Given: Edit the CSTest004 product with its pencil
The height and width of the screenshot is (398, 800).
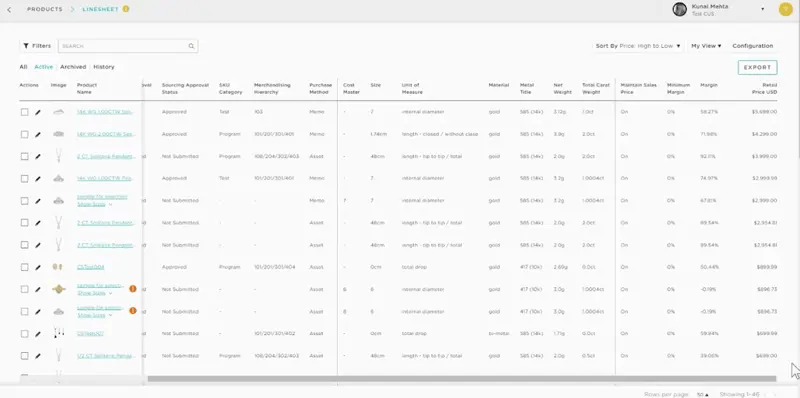Looking at the screenshot, I should pyautogui.click(x=38, y=267).
